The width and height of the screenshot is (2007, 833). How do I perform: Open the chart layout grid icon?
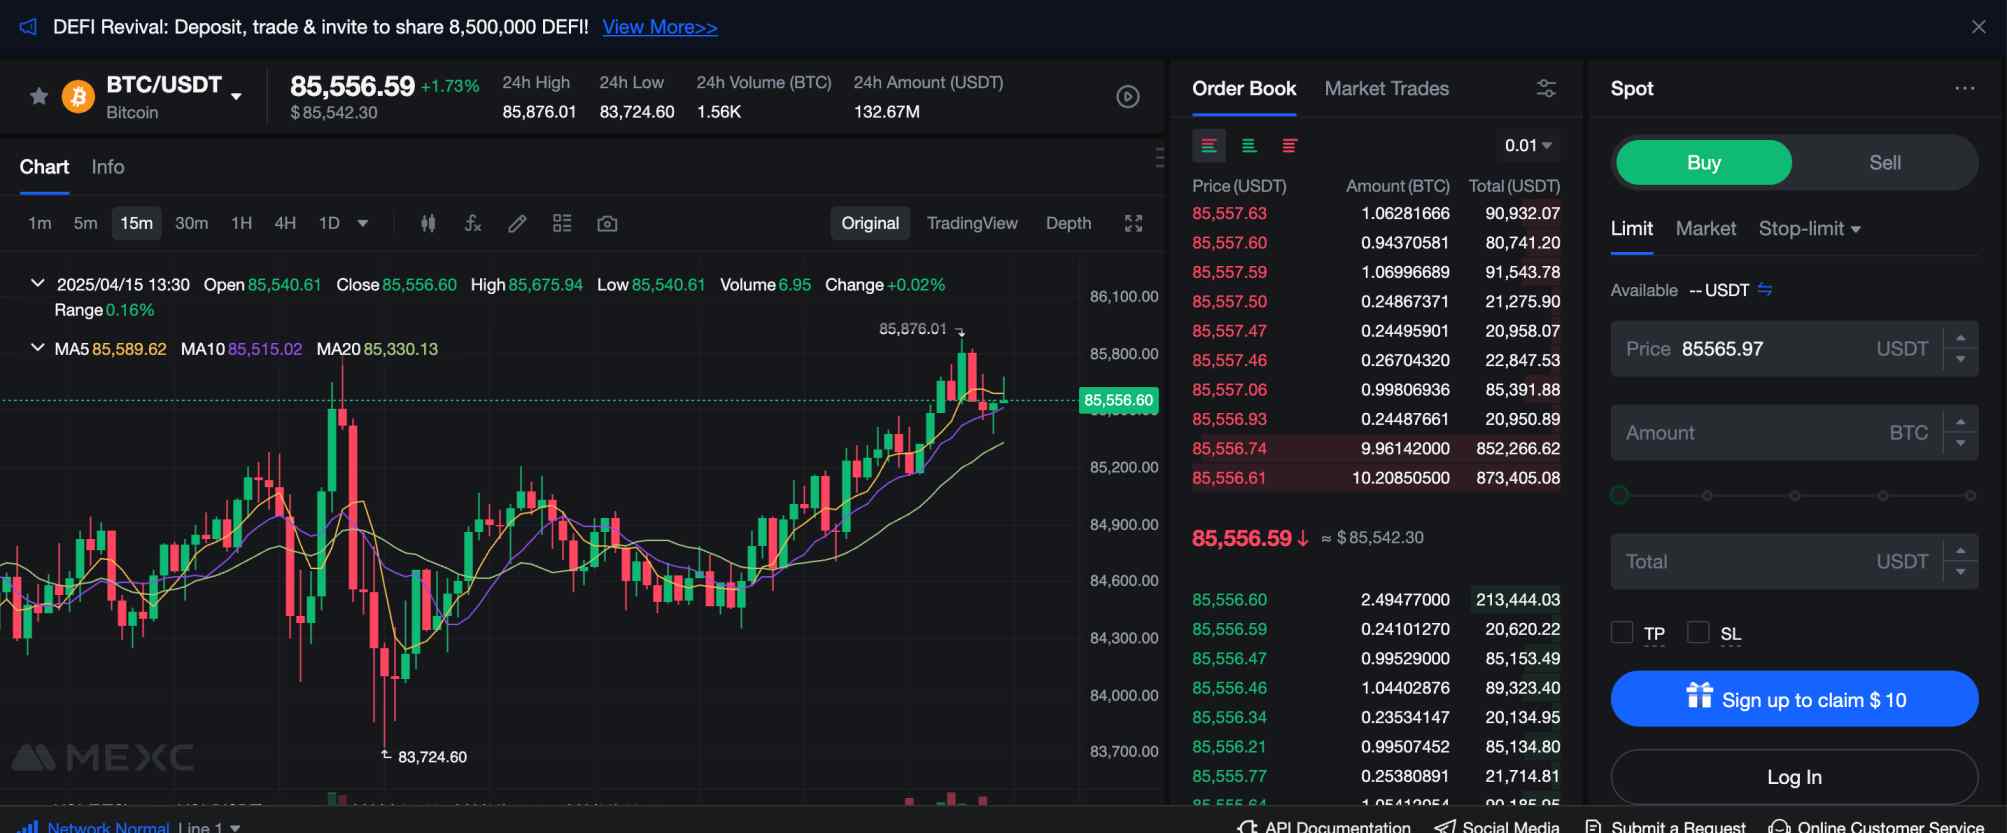pyautogui.click(x=562, y=223)
